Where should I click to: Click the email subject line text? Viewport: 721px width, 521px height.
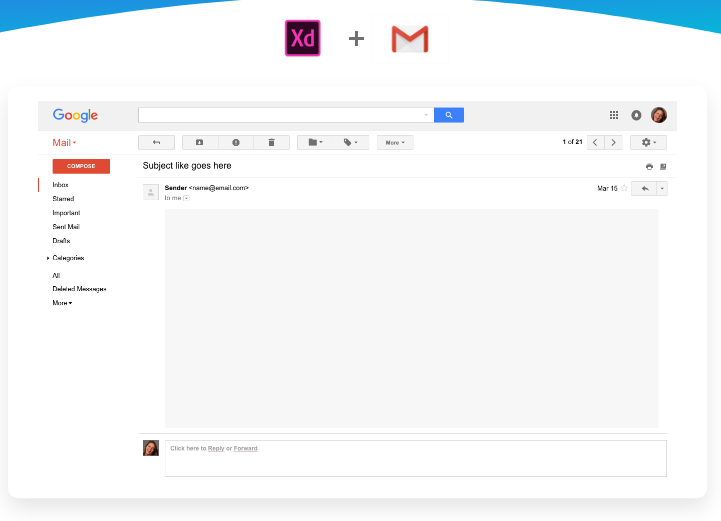click(187, 166)
